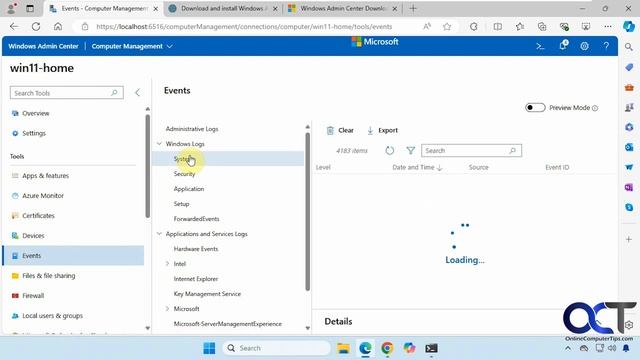Open a new browser tab

pyautogui.click(x=413, y=8)
